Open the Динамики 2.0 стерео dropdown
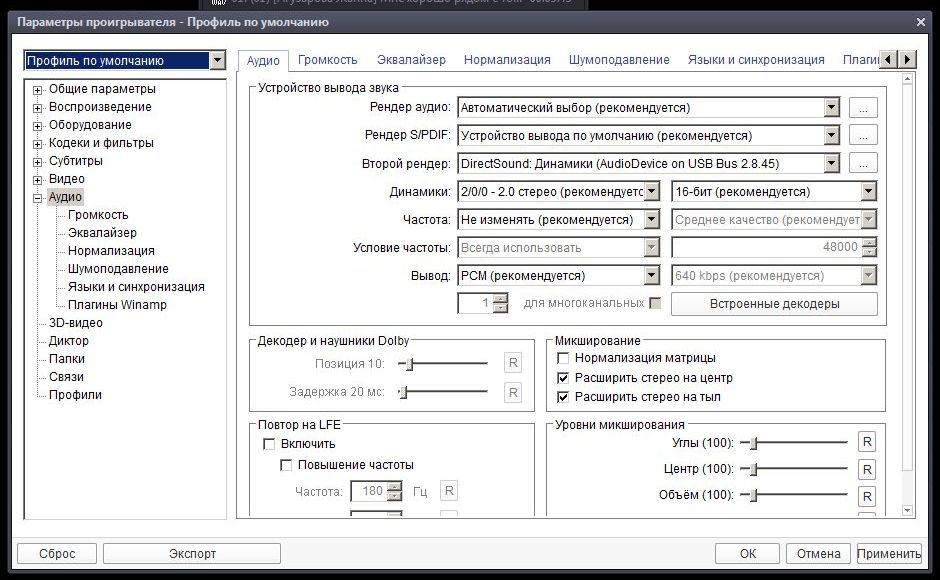Image resolution: width=940 pixels, height=580 pixels. (x=652, y=191)
